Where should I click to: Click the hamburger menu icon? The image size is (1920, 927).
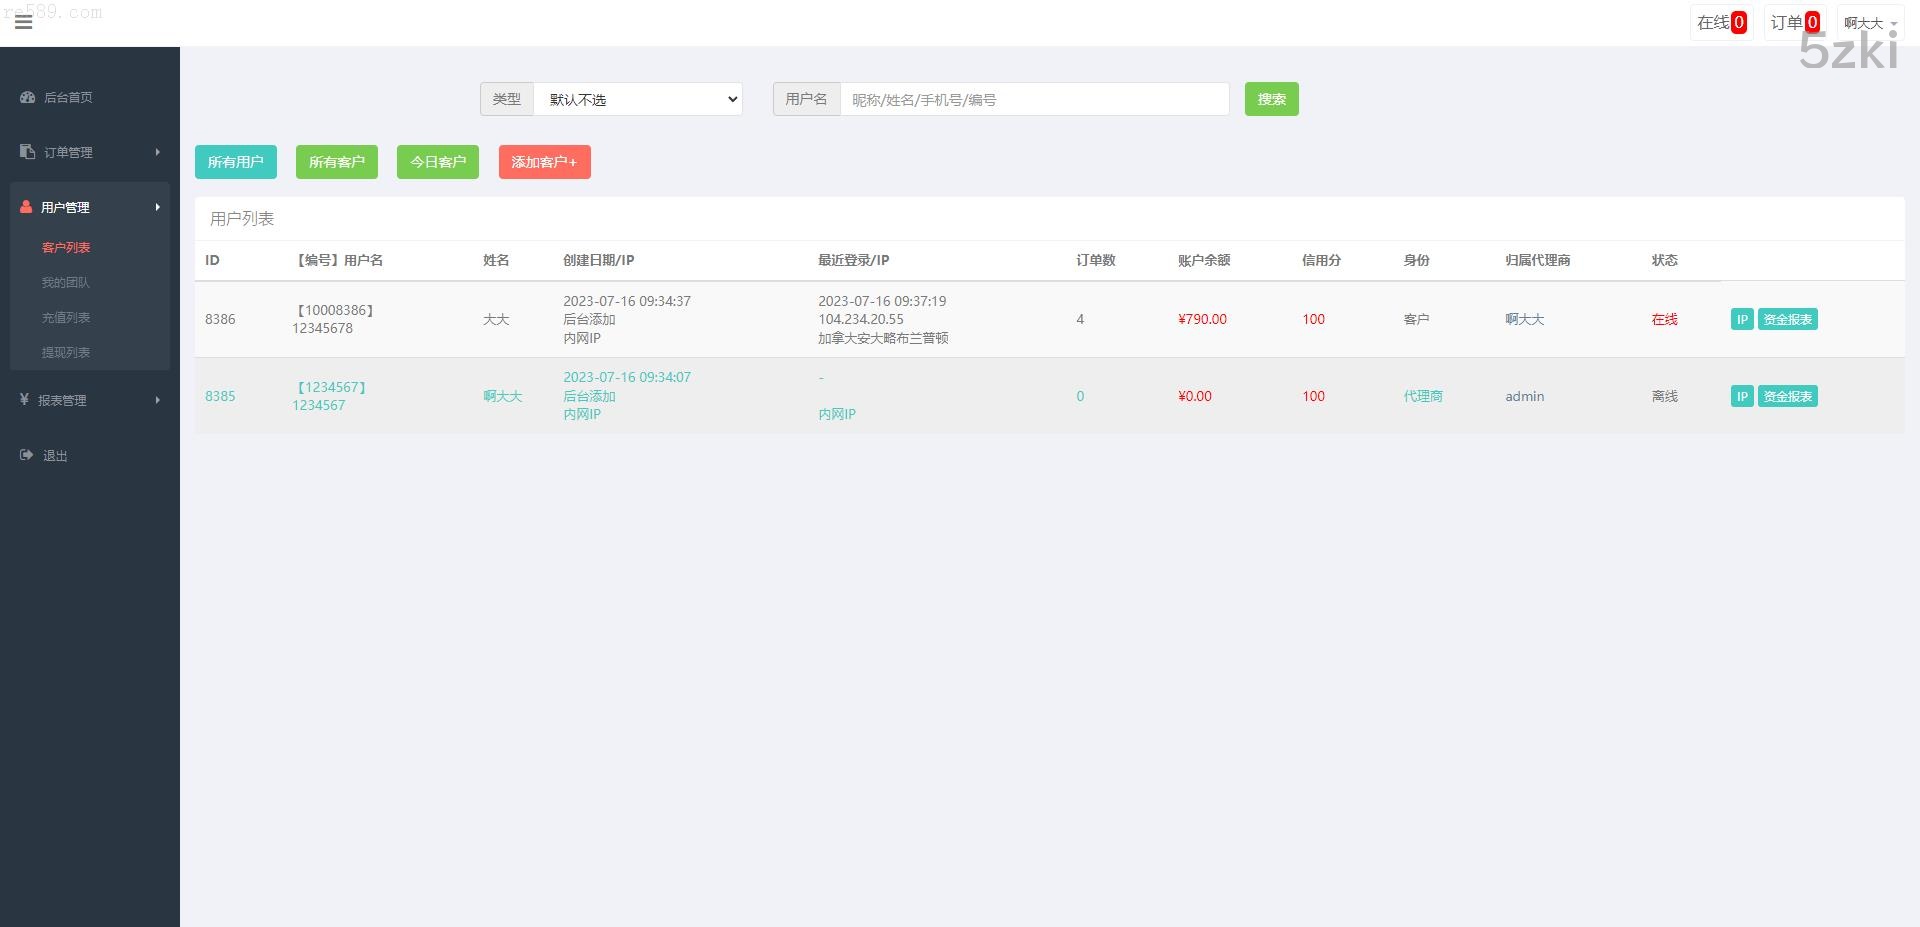pyautogui.click(x=24, y=22)
